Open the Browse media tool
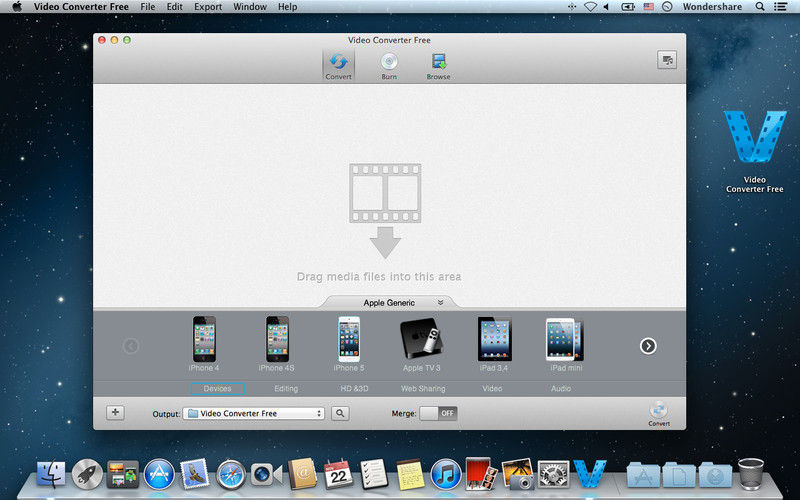 click(x=438, y=66)
